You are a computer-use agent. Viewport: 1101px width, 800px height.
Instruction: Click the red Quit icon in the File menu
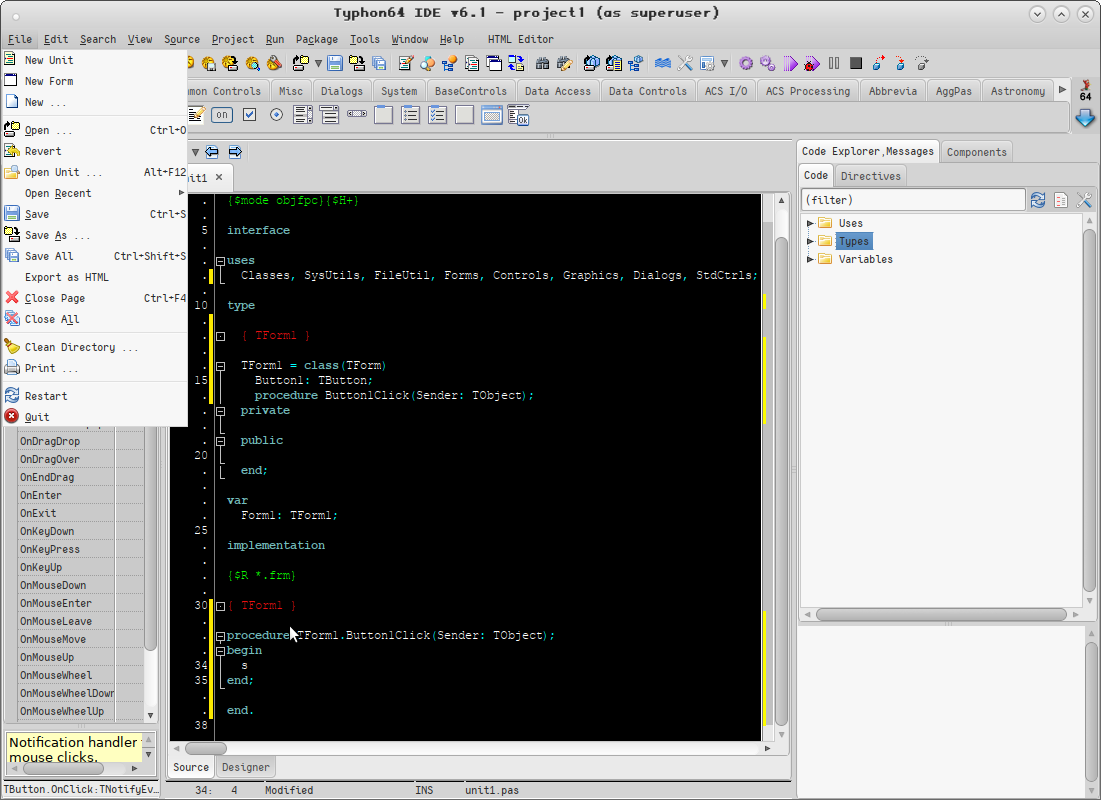coord(12,417)
